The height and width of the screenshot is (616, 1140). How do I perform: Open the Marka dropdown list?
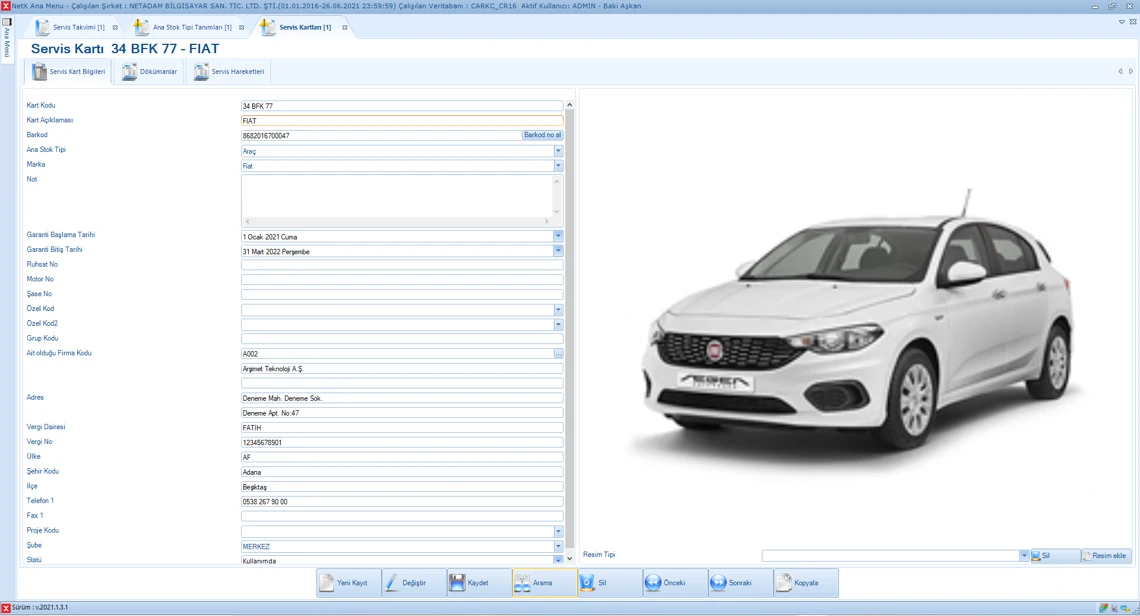(558, 166)
